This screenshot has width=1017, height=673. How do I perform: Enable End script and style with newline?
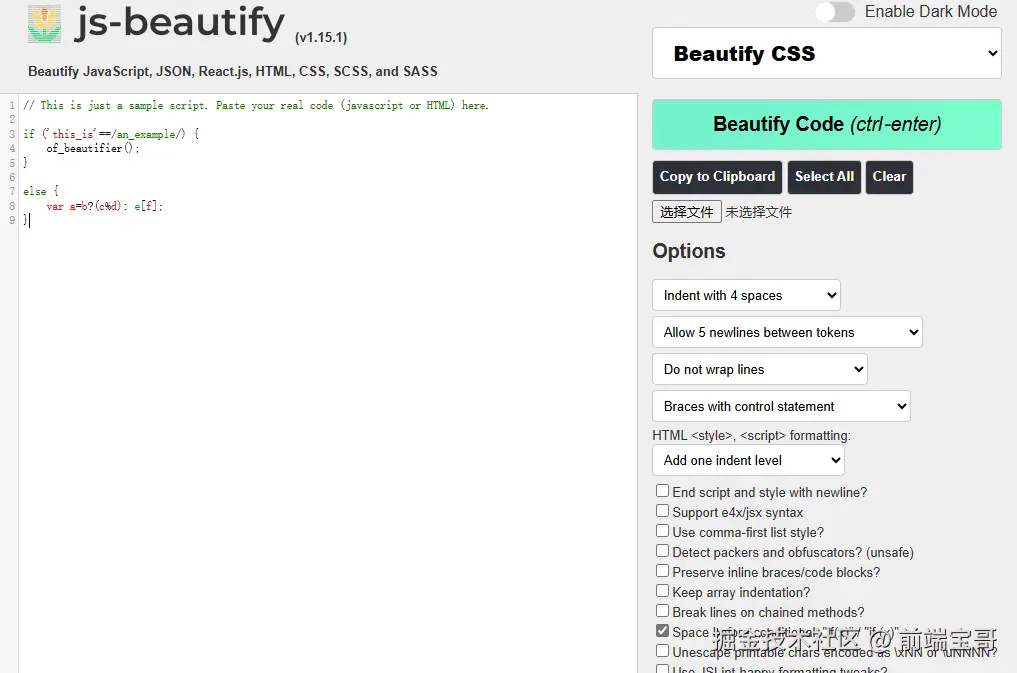[x=662, y=491]
